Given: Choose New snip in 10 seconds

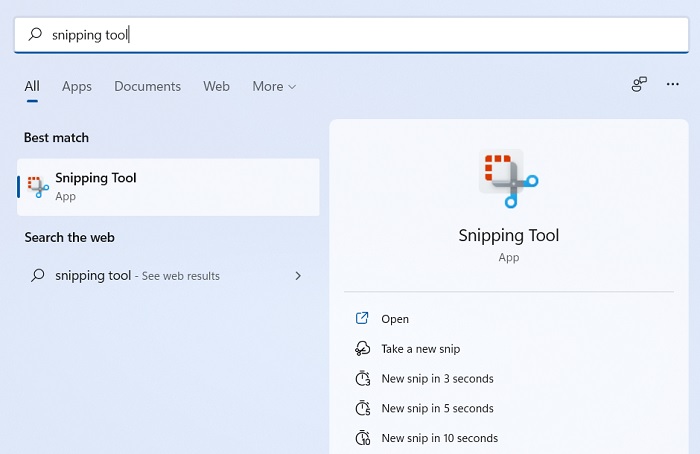Looking at the screenshot, I should (440, 438).
